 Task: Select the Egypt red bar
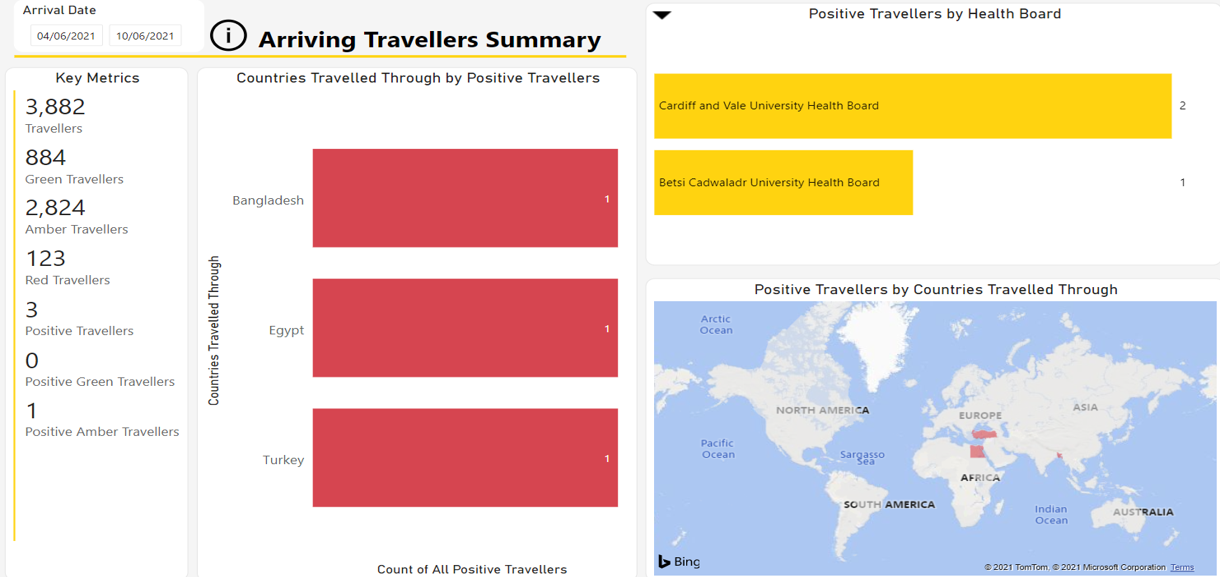click(x=464, y=328)
